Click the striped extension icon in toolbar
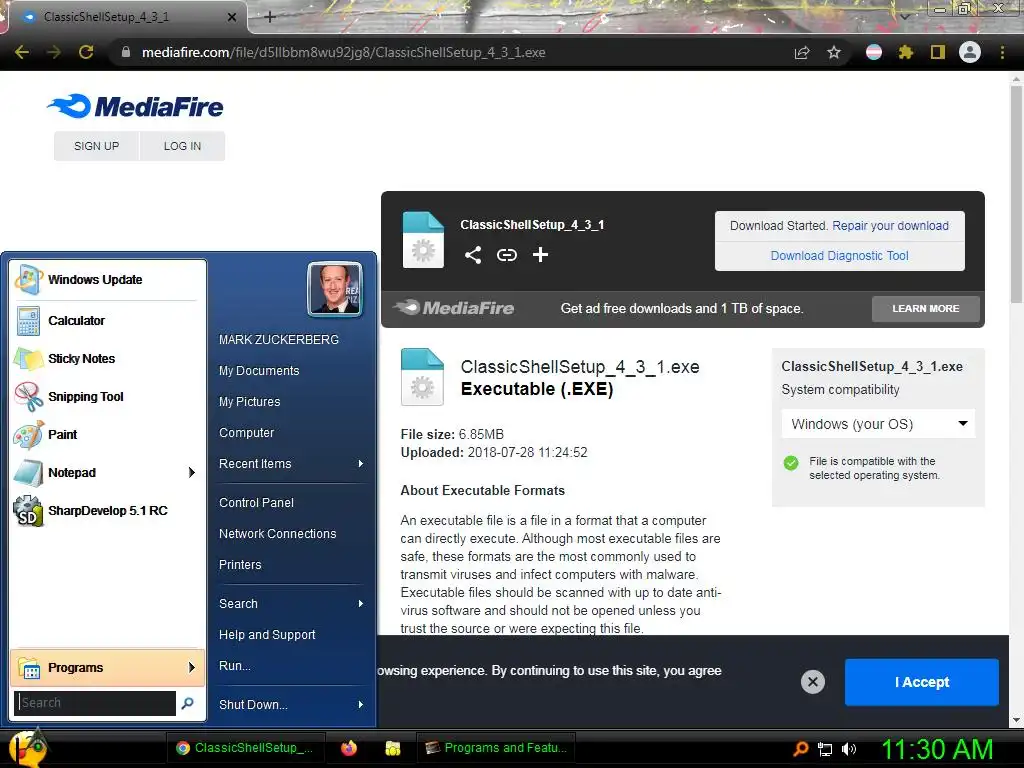 coord(874,52)
